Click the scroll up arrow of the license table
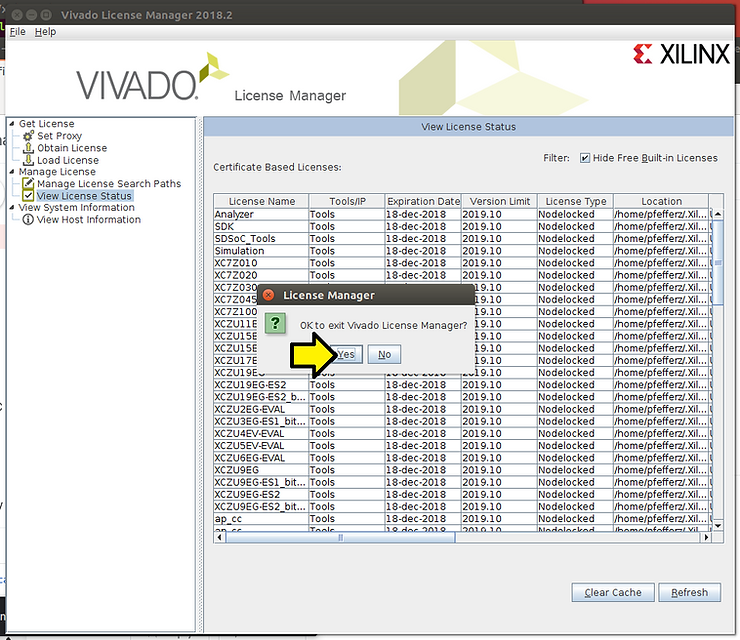Image resolution: width=740 pixels, height=640 pixels. [x=718, y=214]
